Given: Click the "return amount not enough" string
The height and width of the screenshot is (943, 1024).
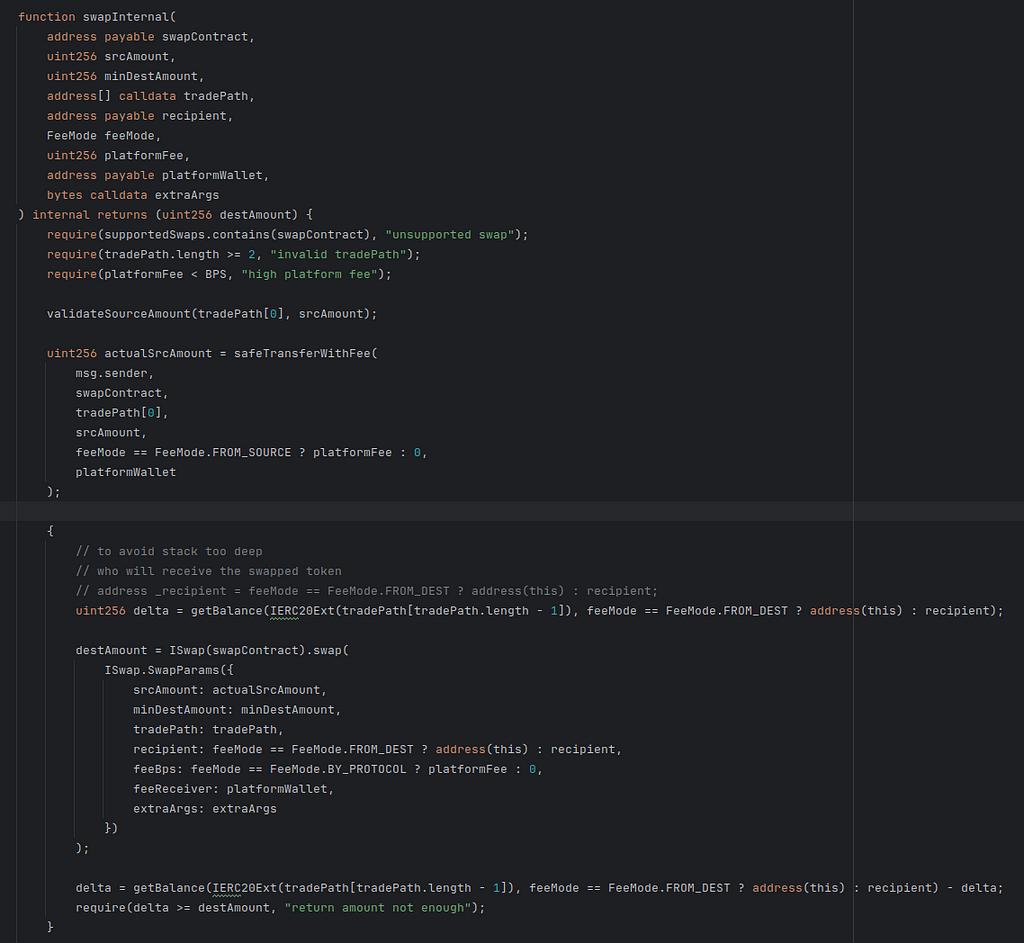Looking at the screenshot, I should (380, 907).
